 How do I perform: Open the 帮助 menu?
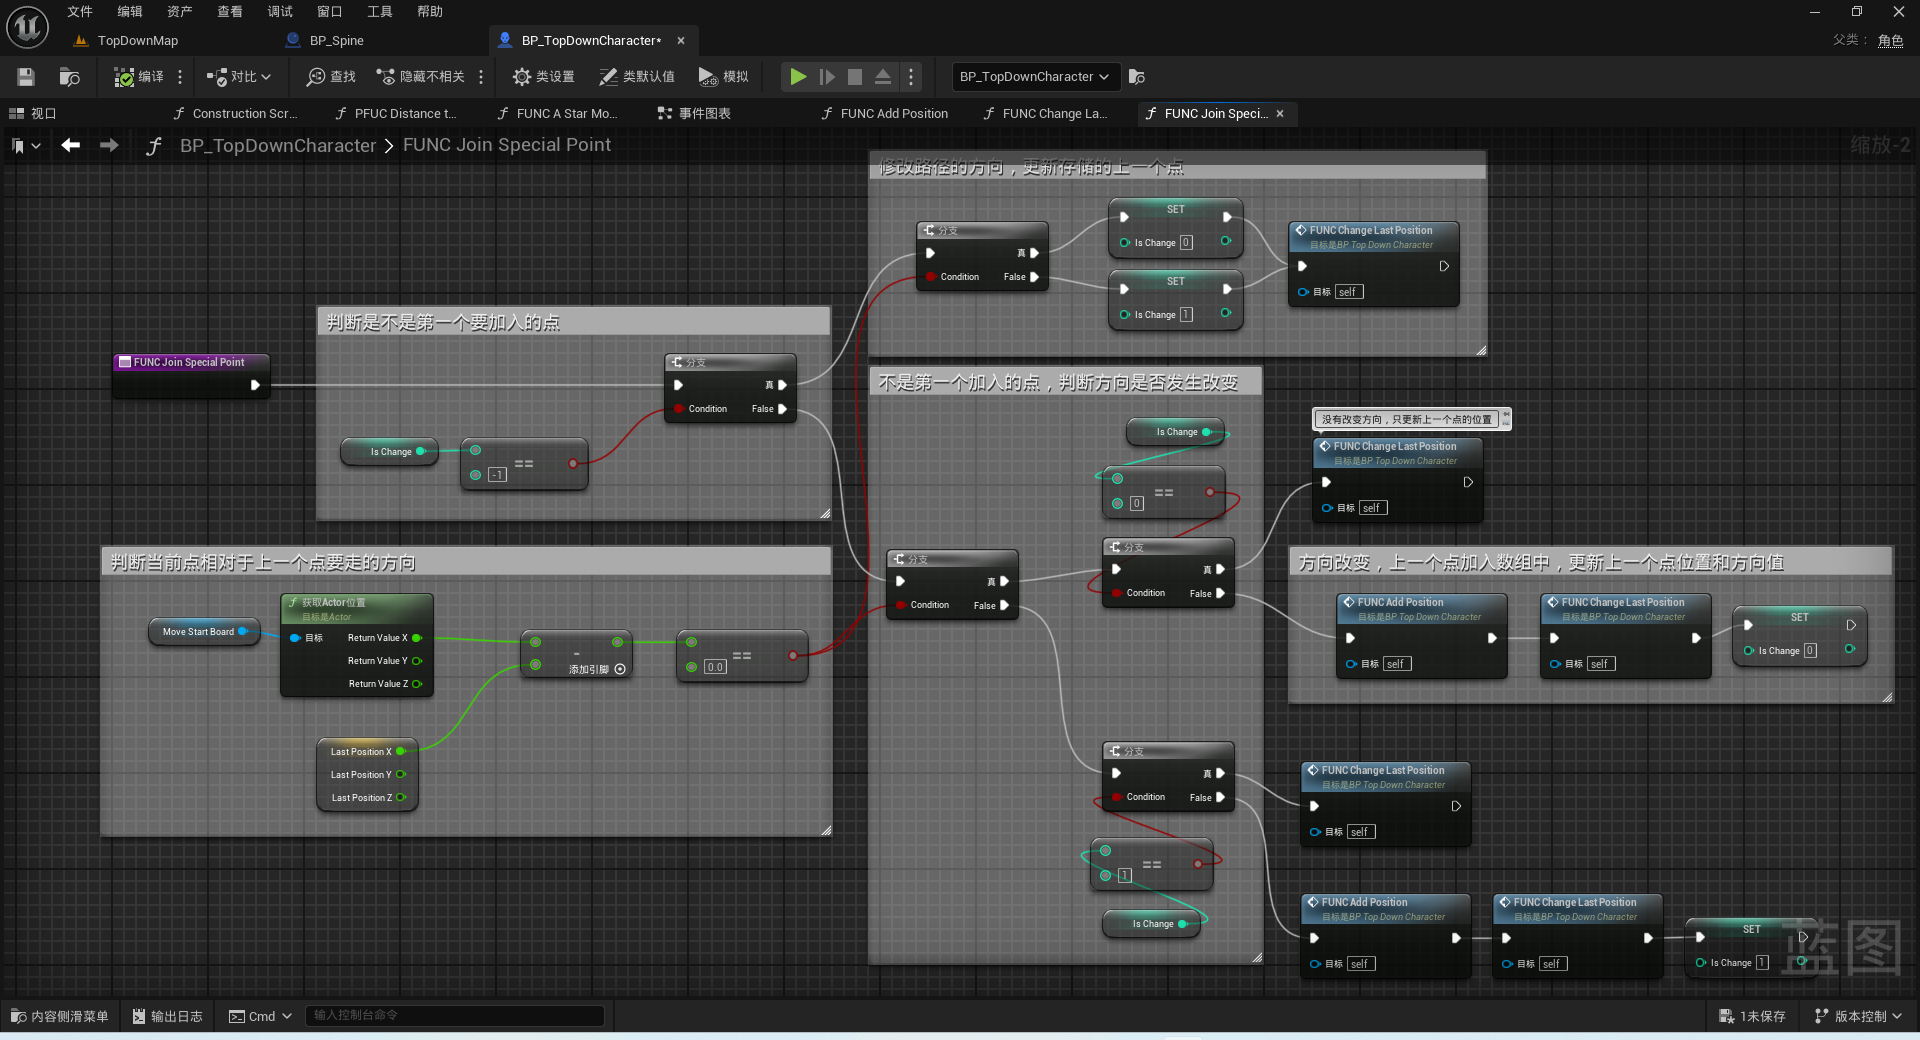pos(430,12)
